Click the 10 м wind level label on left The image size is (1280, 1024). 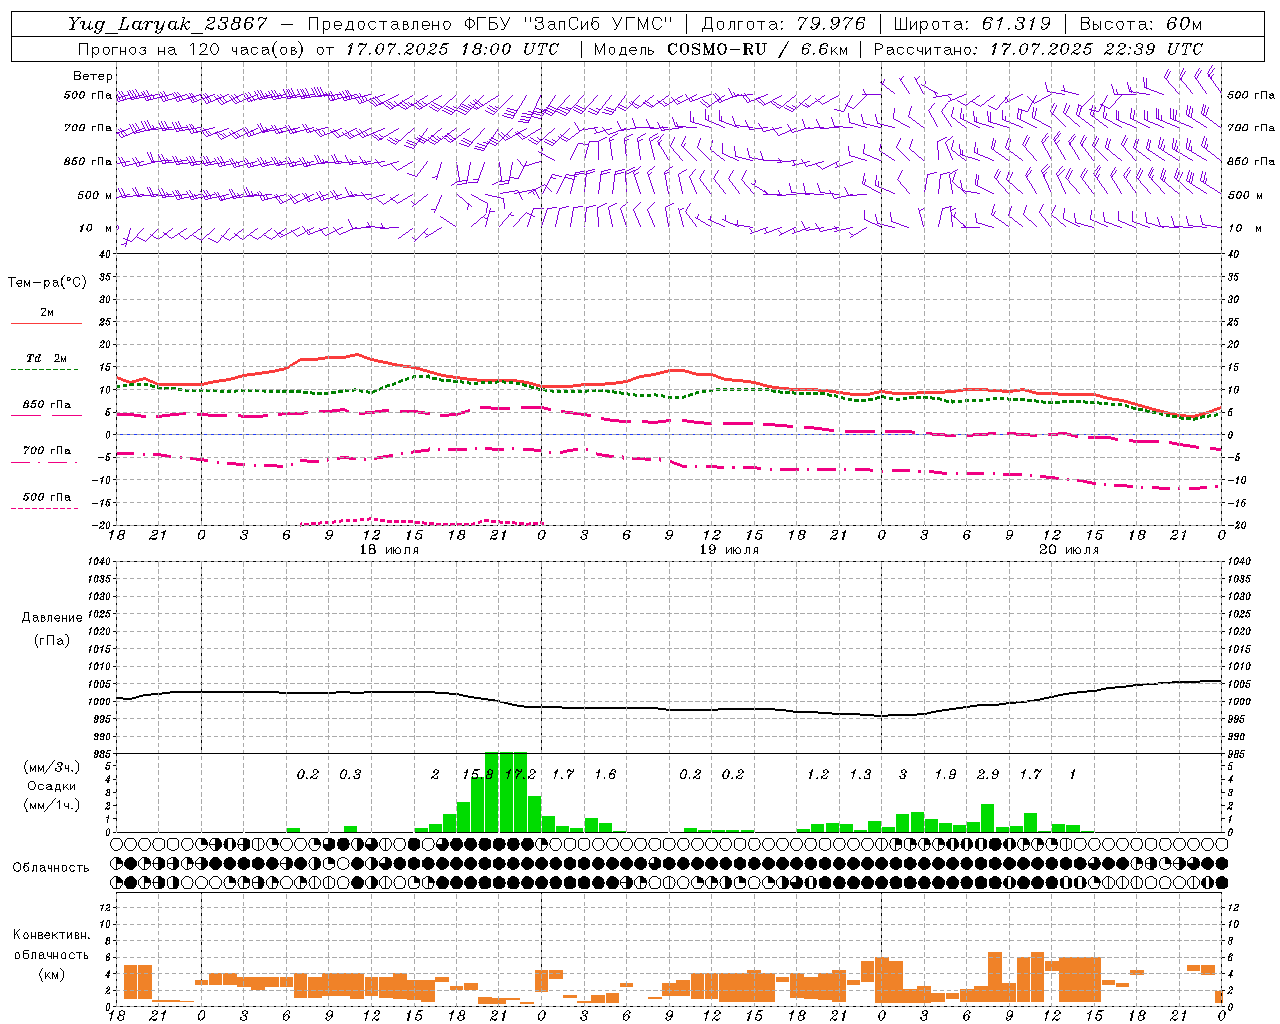(95, 229)
